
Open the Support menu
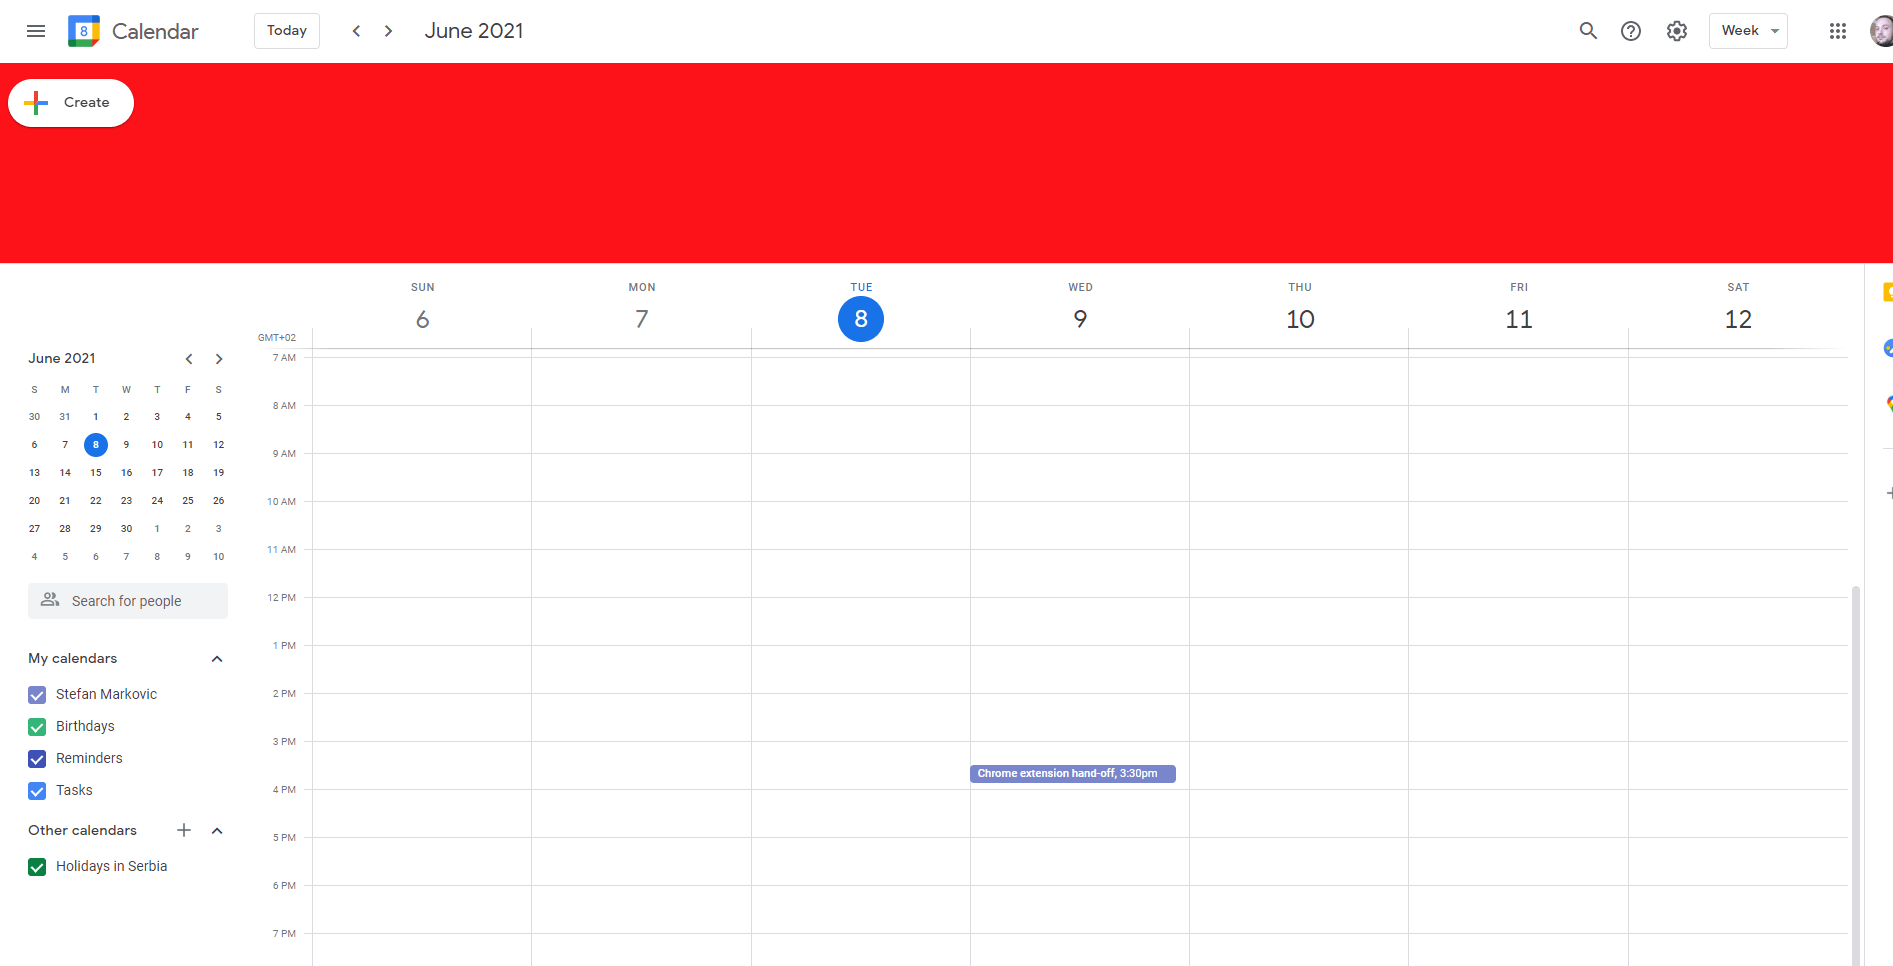[1631, 31]
